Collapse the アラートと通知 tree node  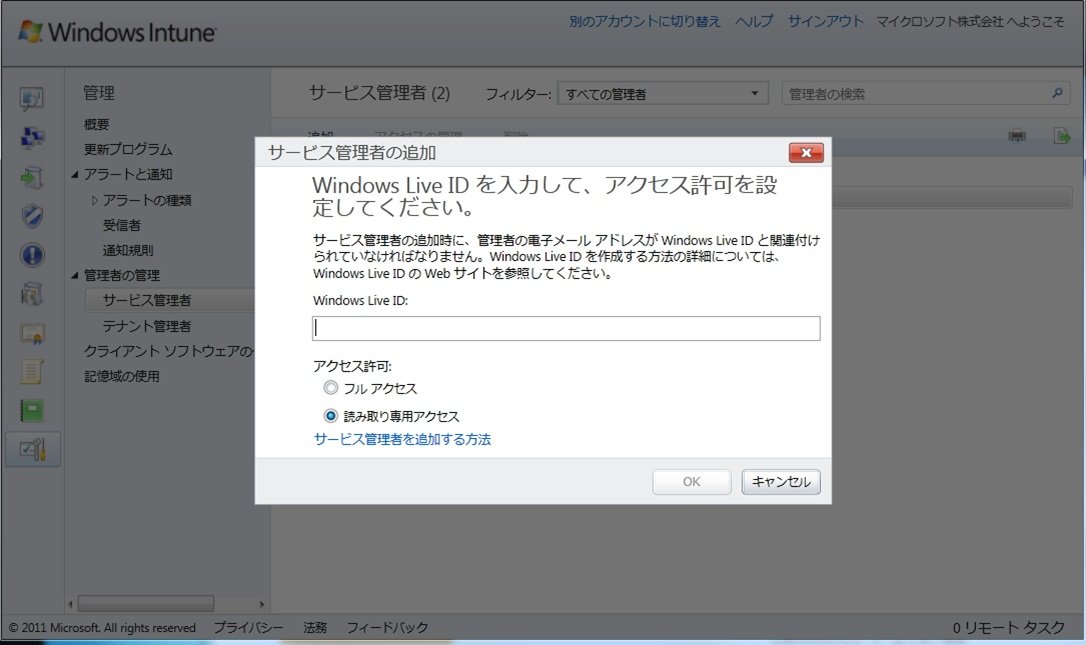click(75, 175)
